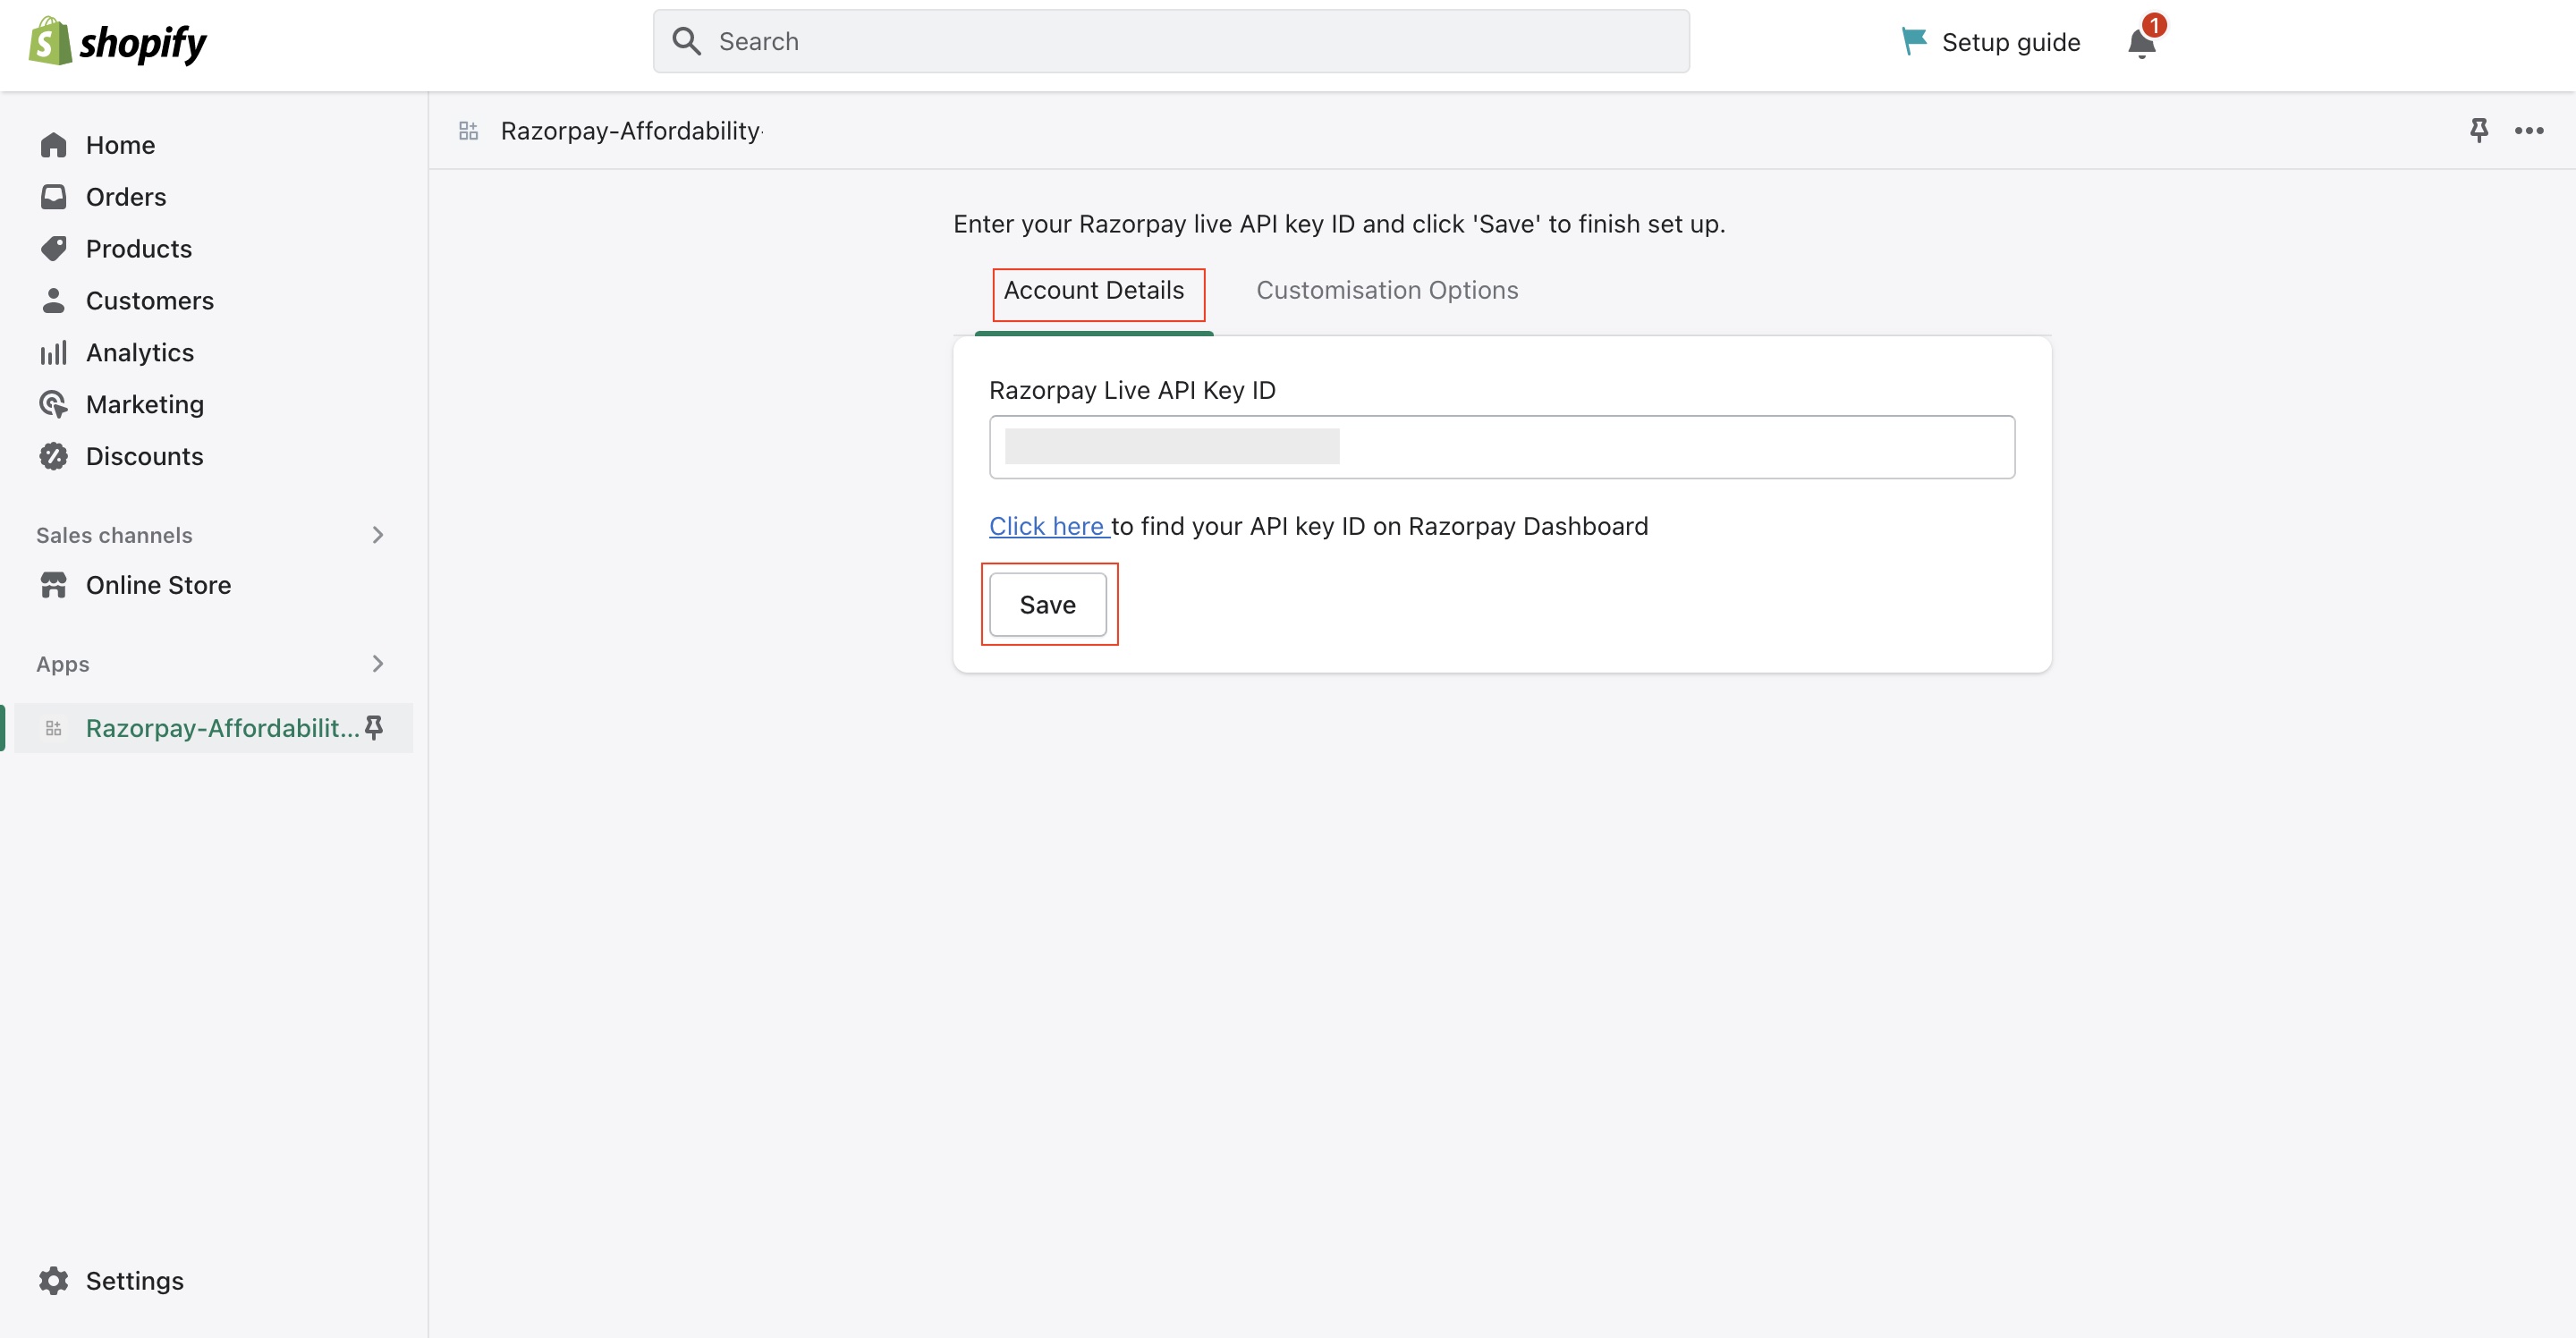Screen dimensions: 2576x1338
Task: Open Online Store
Action: point(158,585)
